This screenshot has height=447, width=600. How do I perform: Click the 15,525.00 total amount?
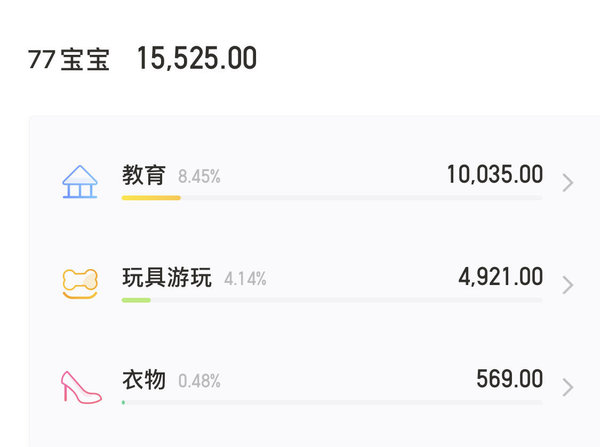[197, 58]
